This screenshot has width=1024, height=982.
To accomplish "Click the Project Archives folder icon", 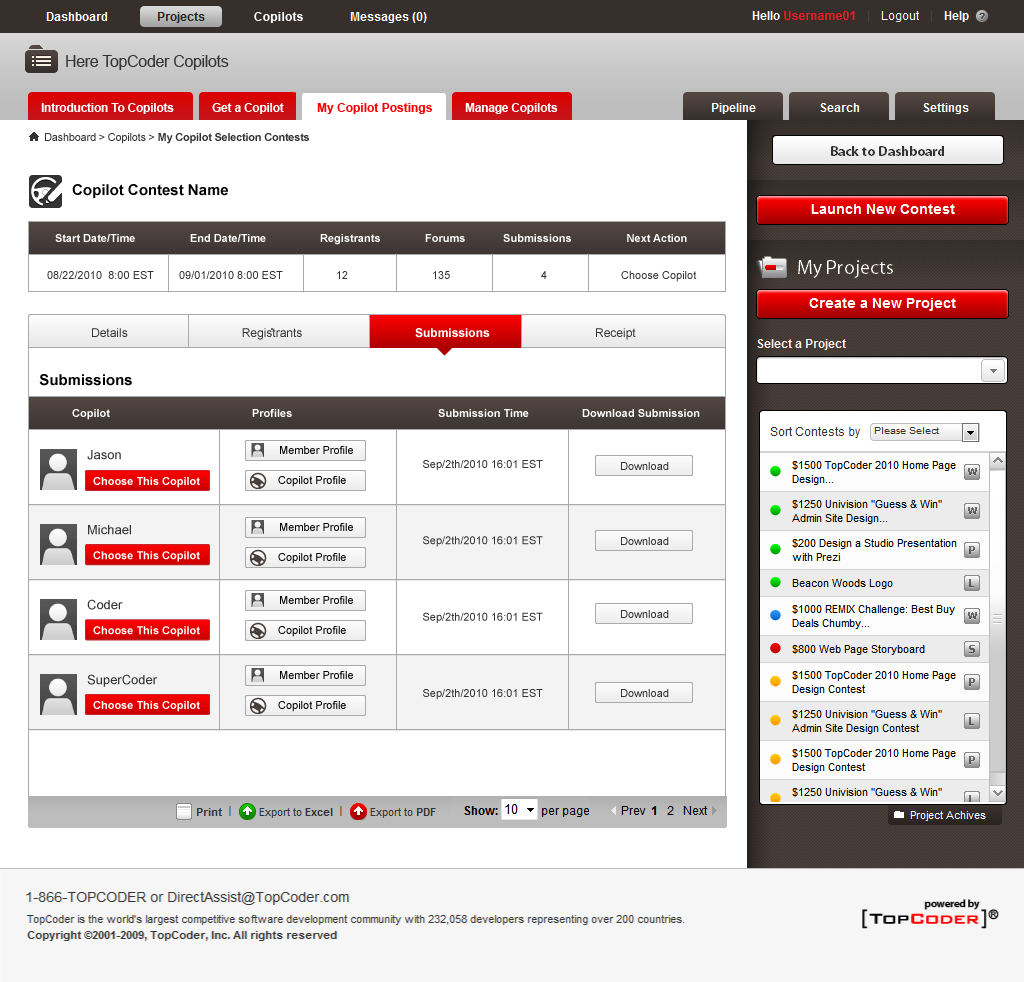I will 898,815.
